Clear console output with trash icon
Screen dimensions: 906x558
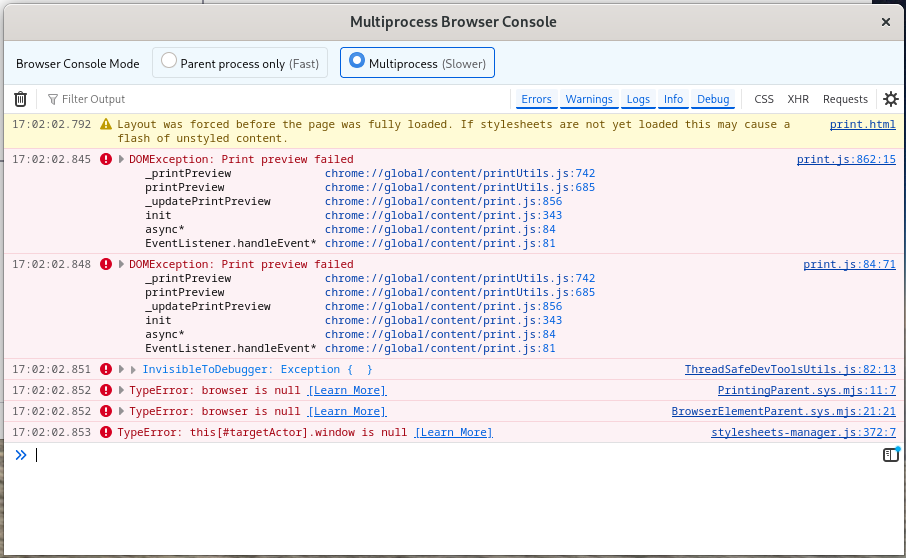[20, 99]
